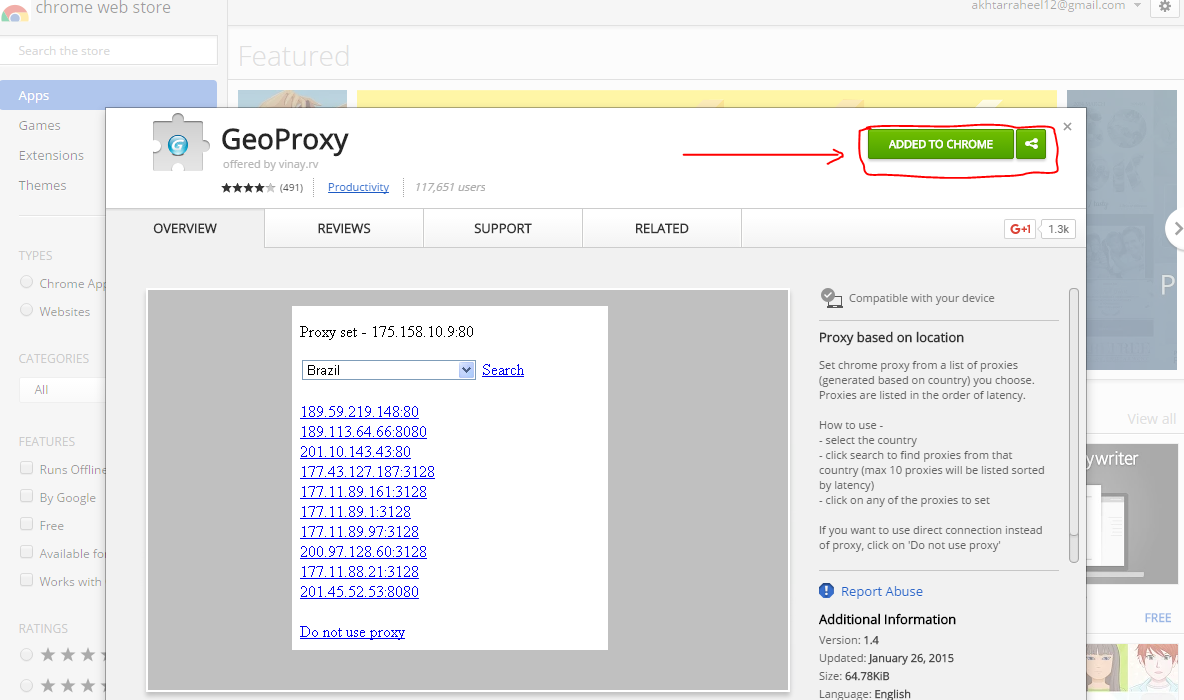Enable the Runs Offline checkbox

tap(26, 468)
